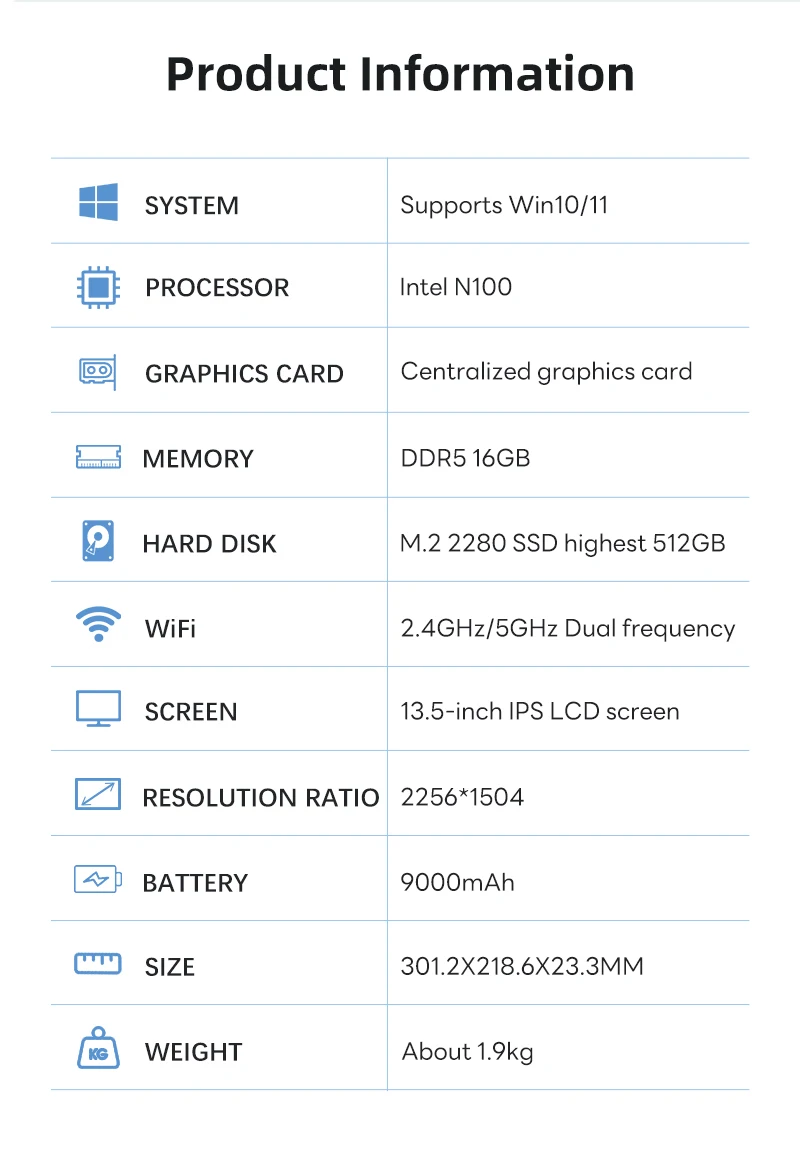Click the value Centralized graphics card

(546, 372)
